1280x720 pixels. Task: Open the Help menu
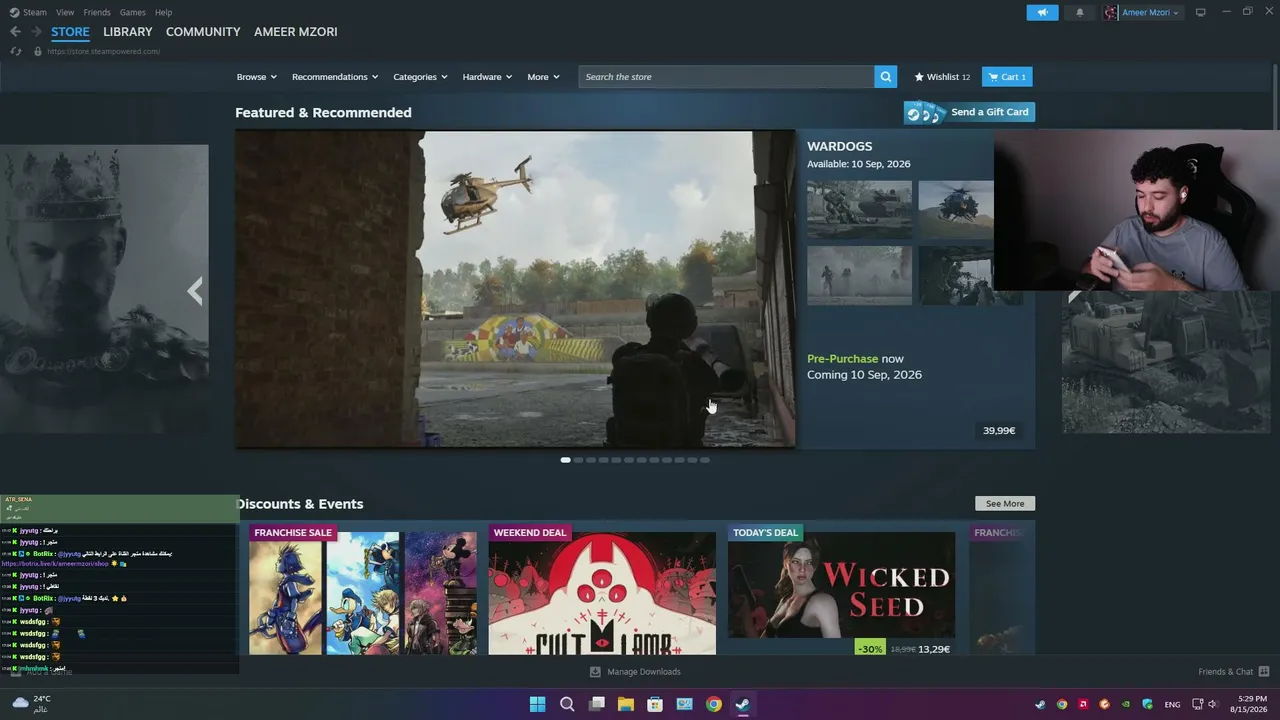click(163, 12)
